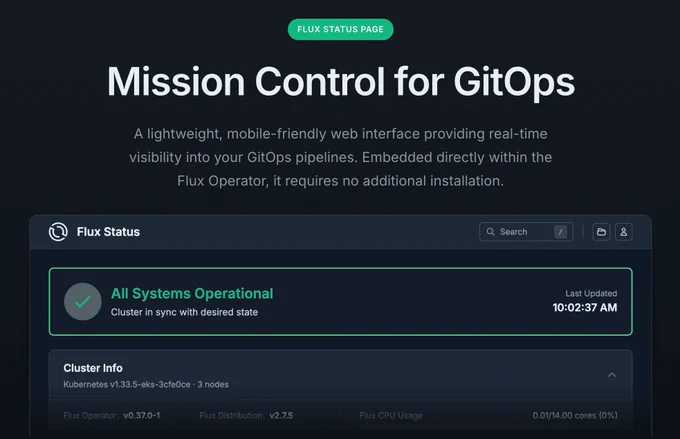Click the slash shortcut key badge

tap(560, 232)
